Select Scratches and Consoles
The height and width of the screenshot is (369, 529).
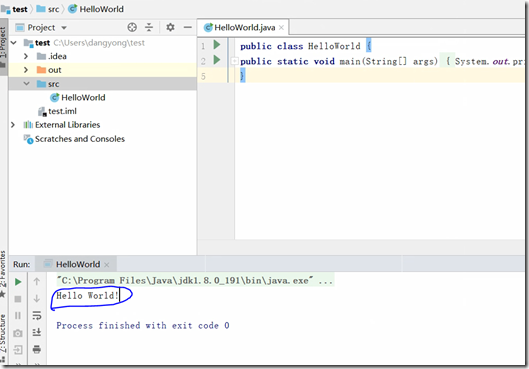tap(74, 139)
